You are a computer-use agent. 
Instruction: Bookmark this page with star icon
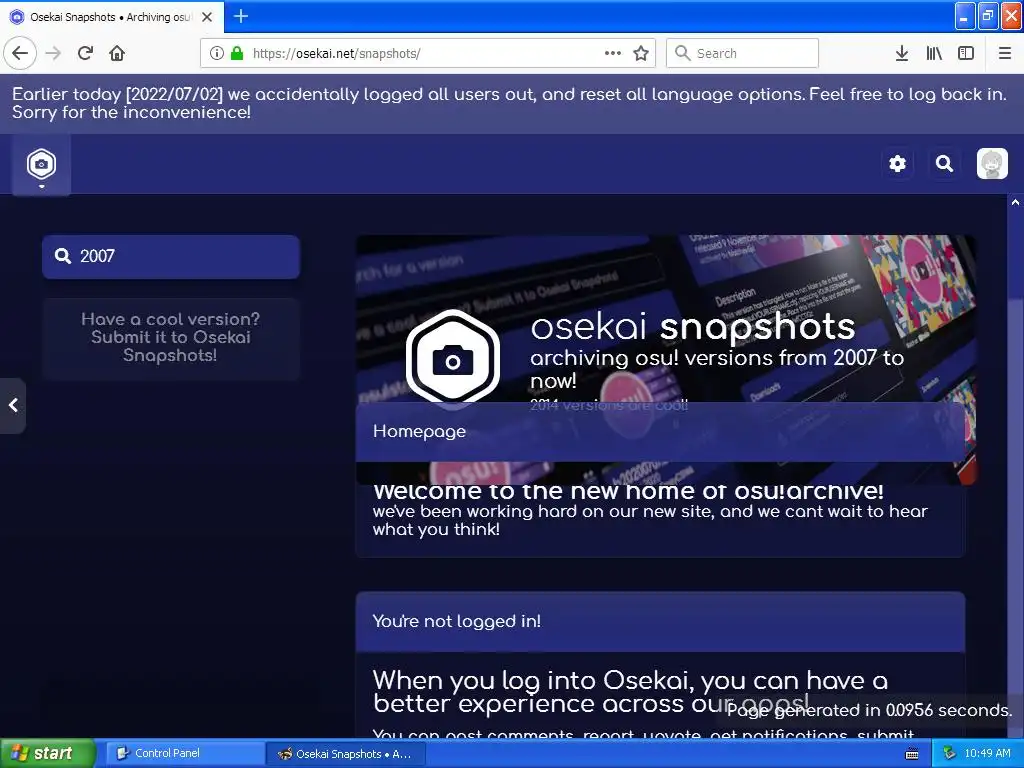[641, 53]
